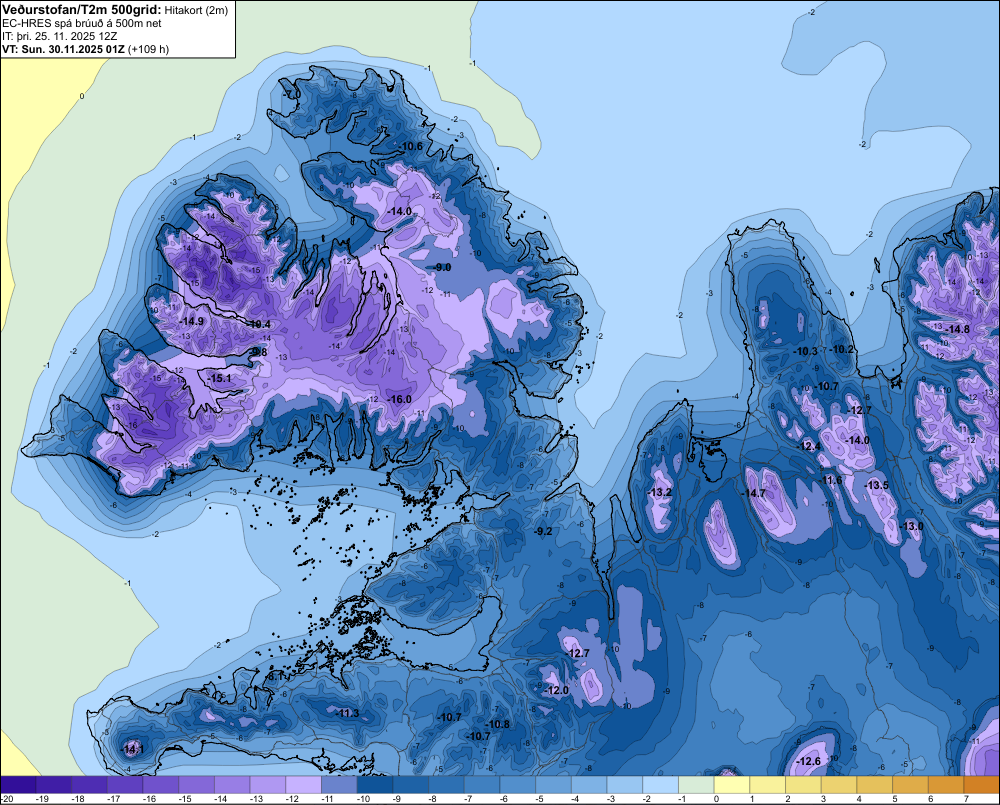1000x805 pixels.
Task: Click the legend scale label 7
Action: (966, 799)
